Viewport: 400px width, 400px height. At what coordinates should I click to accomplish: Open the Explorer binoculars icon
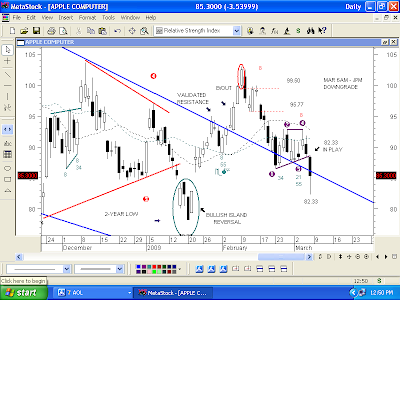tap(311, 31)
